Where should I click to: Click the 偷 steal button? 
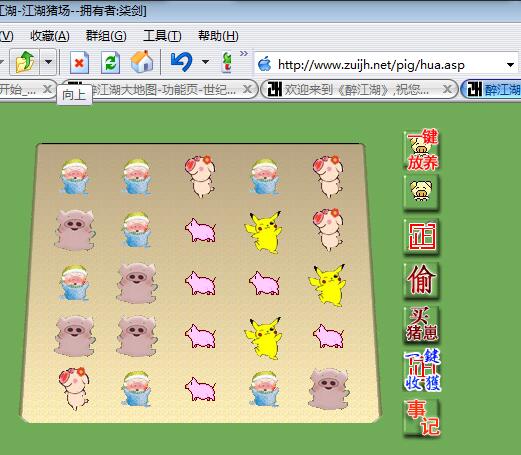click(x=421, y=280)
